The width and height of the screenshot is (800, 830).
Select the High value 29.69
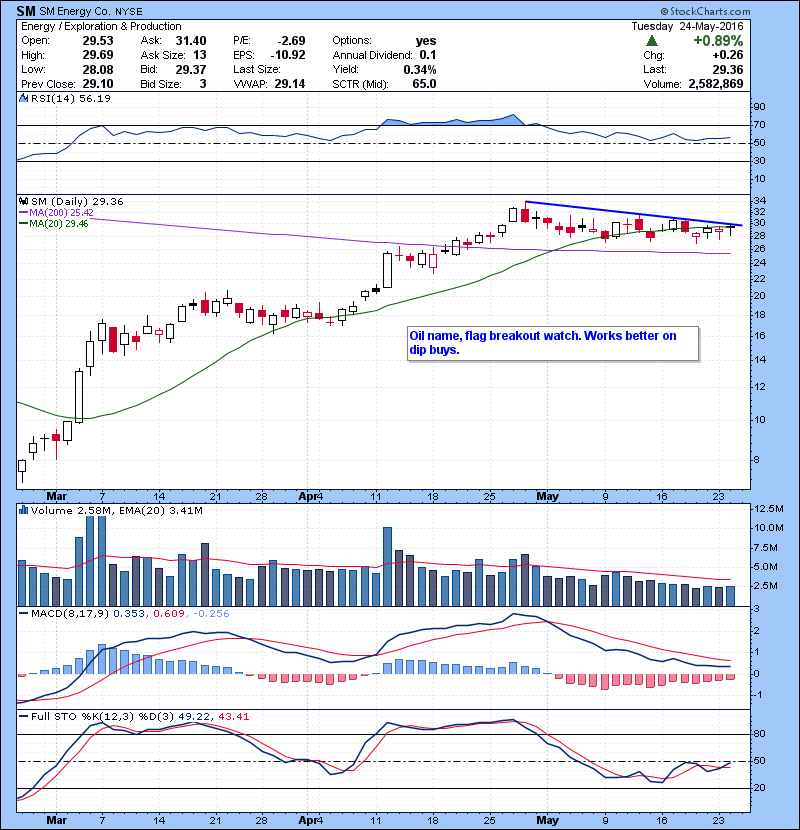click(x=98, y=55)
